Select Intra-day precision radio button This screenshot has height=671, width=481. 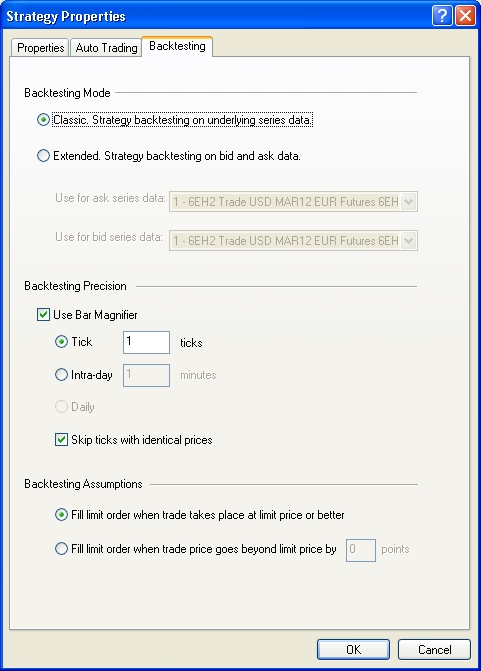coord(61,375)
